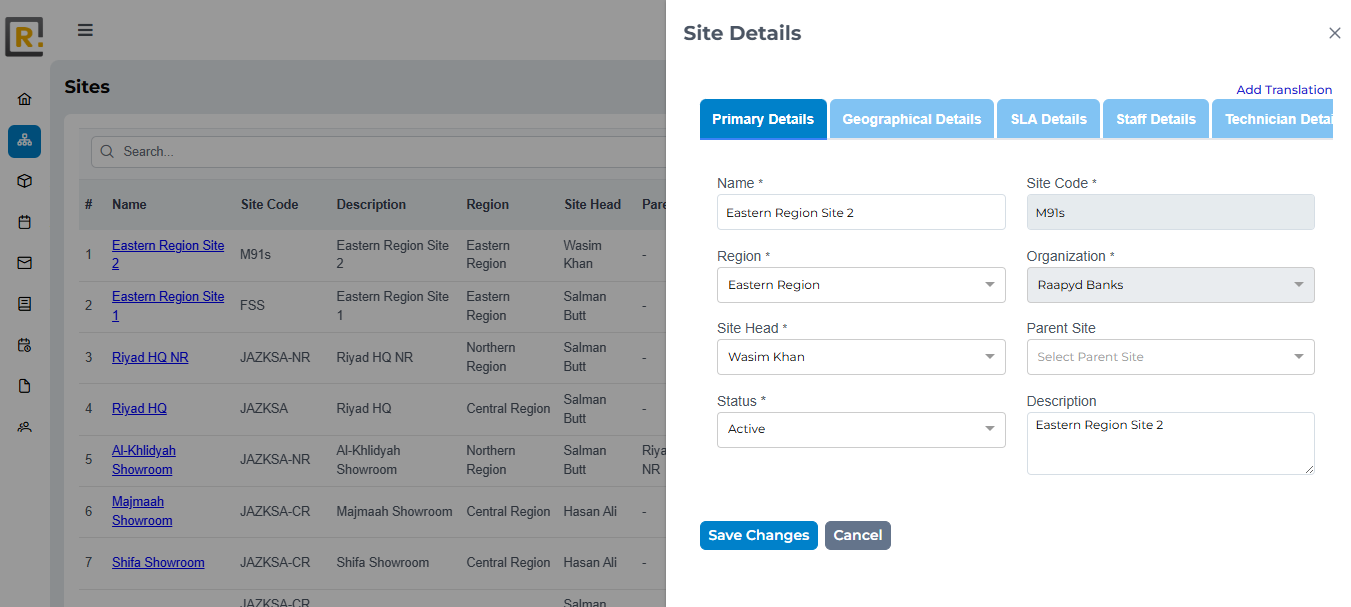Open the SLA Details tab
The height and width of the screenshot is (607, 1351).
pos(1048,118)
